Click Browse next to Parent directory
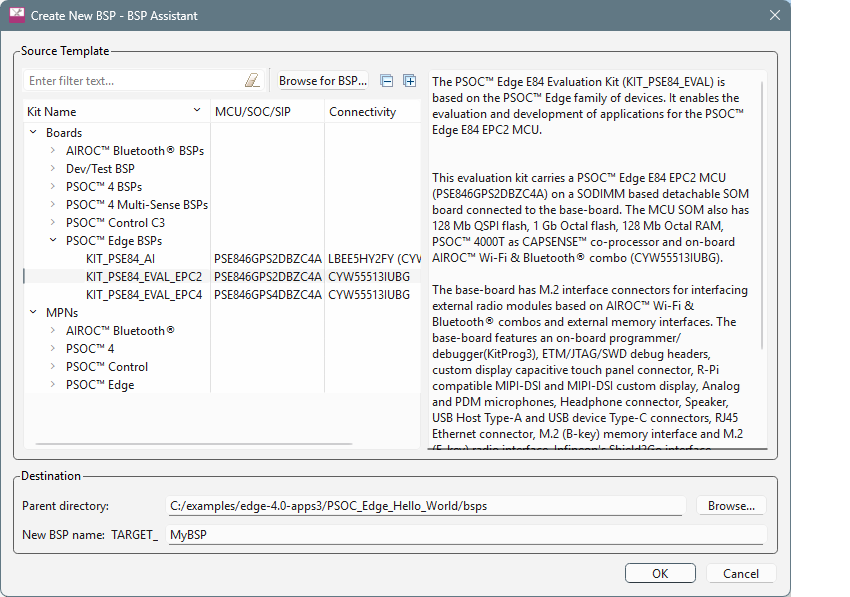850x597 pixels. tap(731, 505)
